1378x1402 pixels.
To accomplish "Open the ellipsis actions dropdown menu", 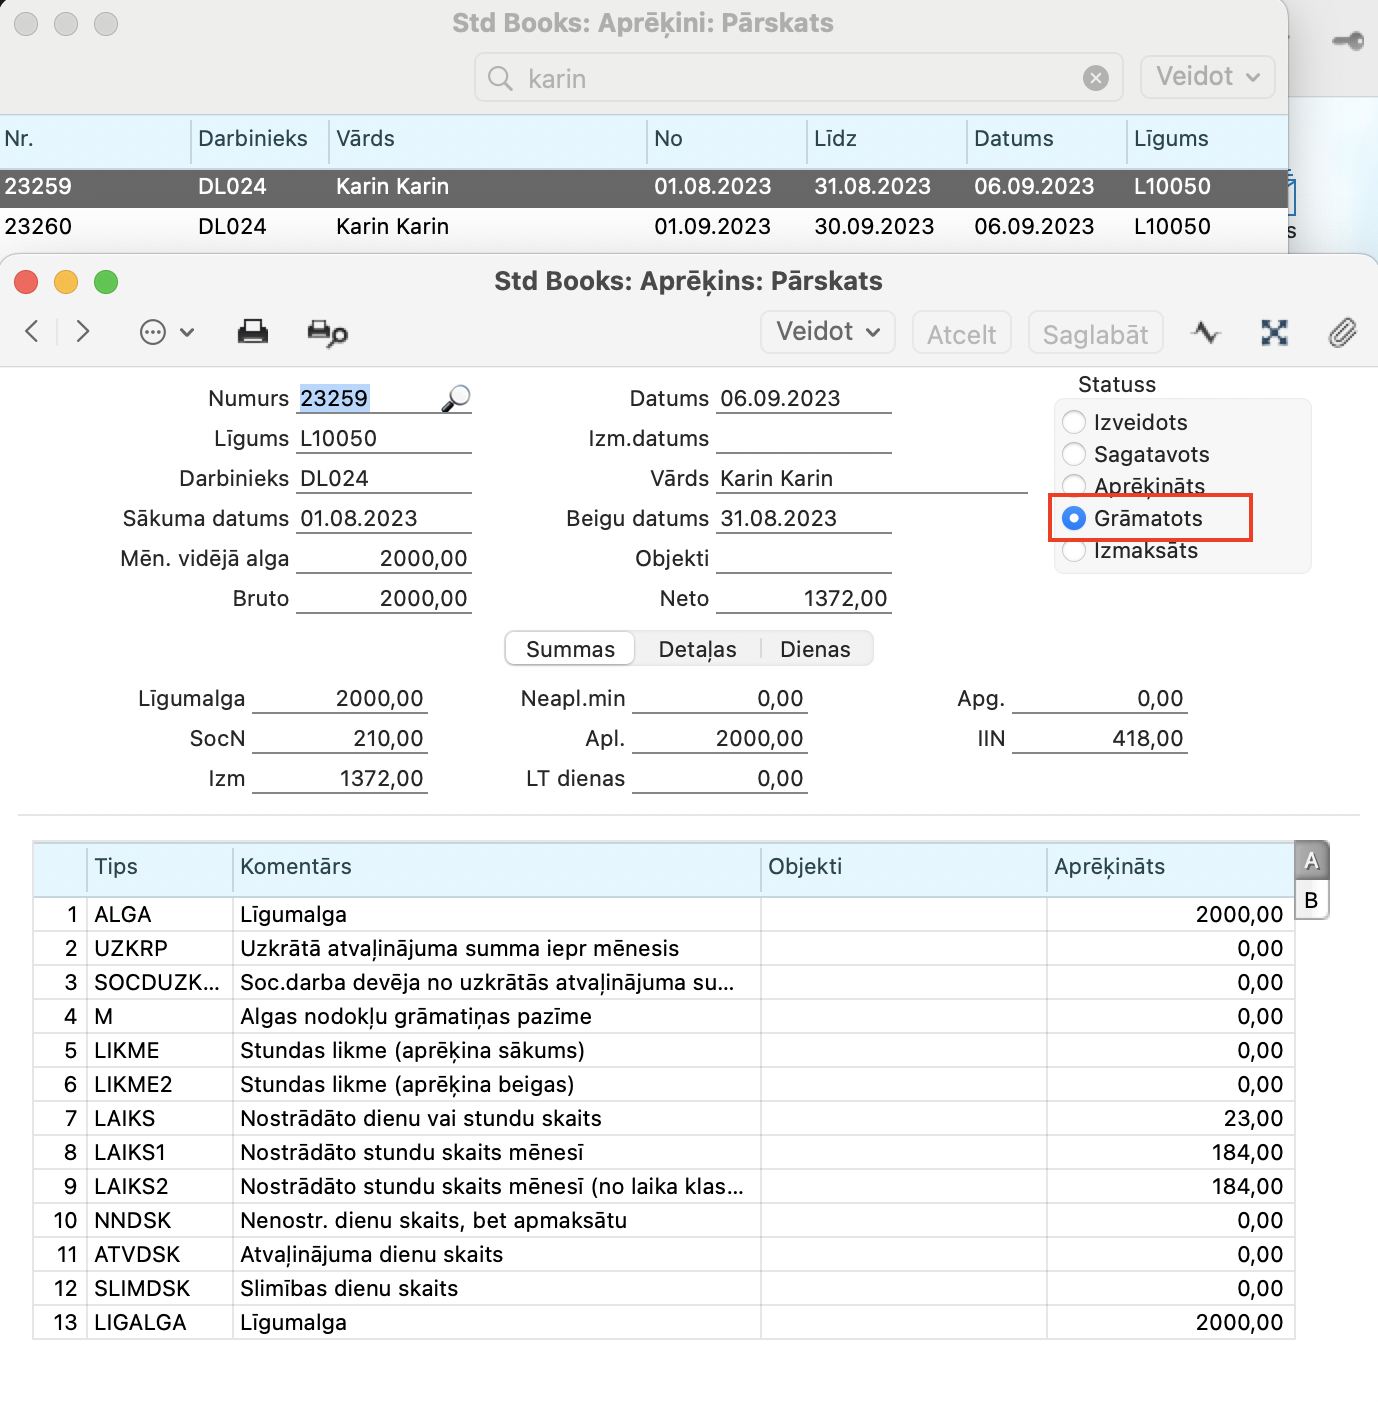I will (166, 332).
